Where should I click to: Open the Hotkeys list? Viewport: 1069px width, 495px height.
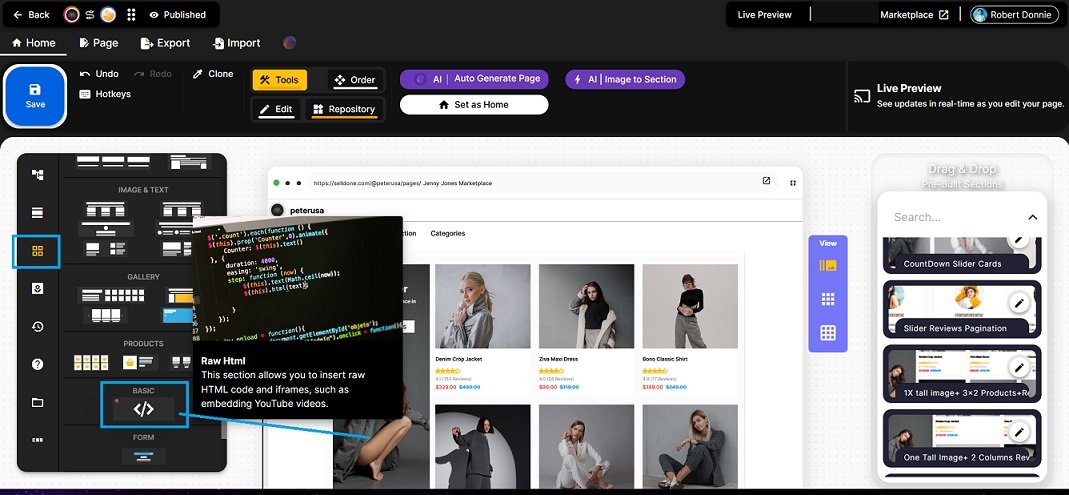pos(104,94)
